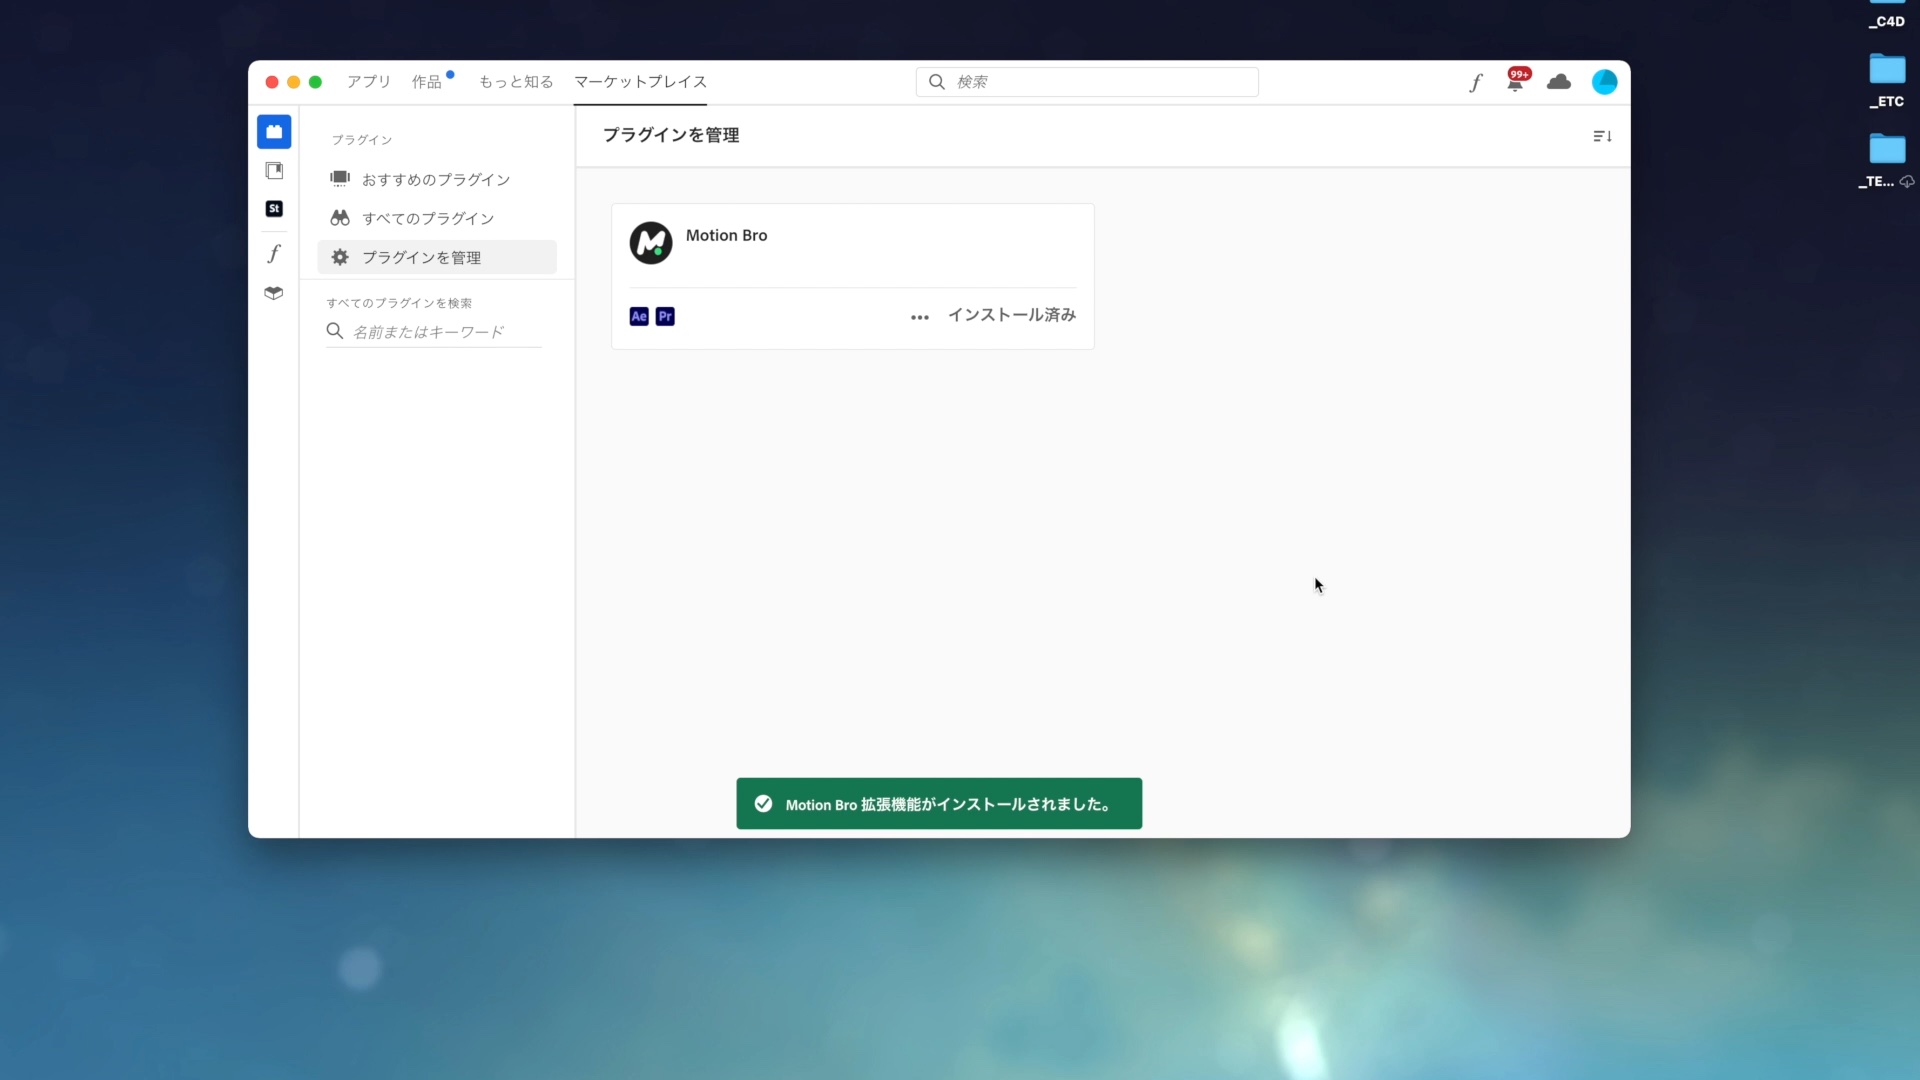The image size is (1920, 1080).
Task: Click the After Effects icon on the Motion Bro card
Action: [639, 317]
